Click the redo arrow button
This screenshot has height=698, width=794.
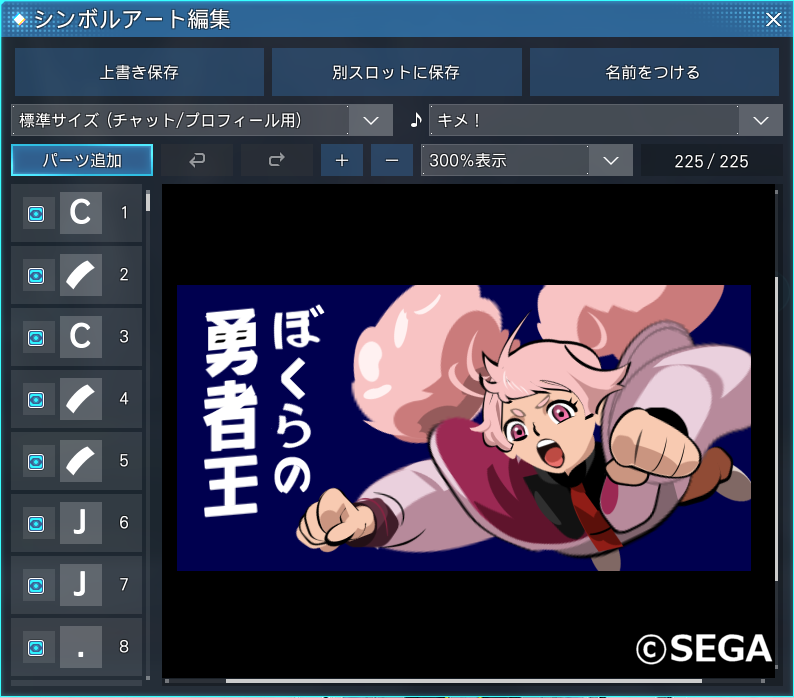coord(276,160)
